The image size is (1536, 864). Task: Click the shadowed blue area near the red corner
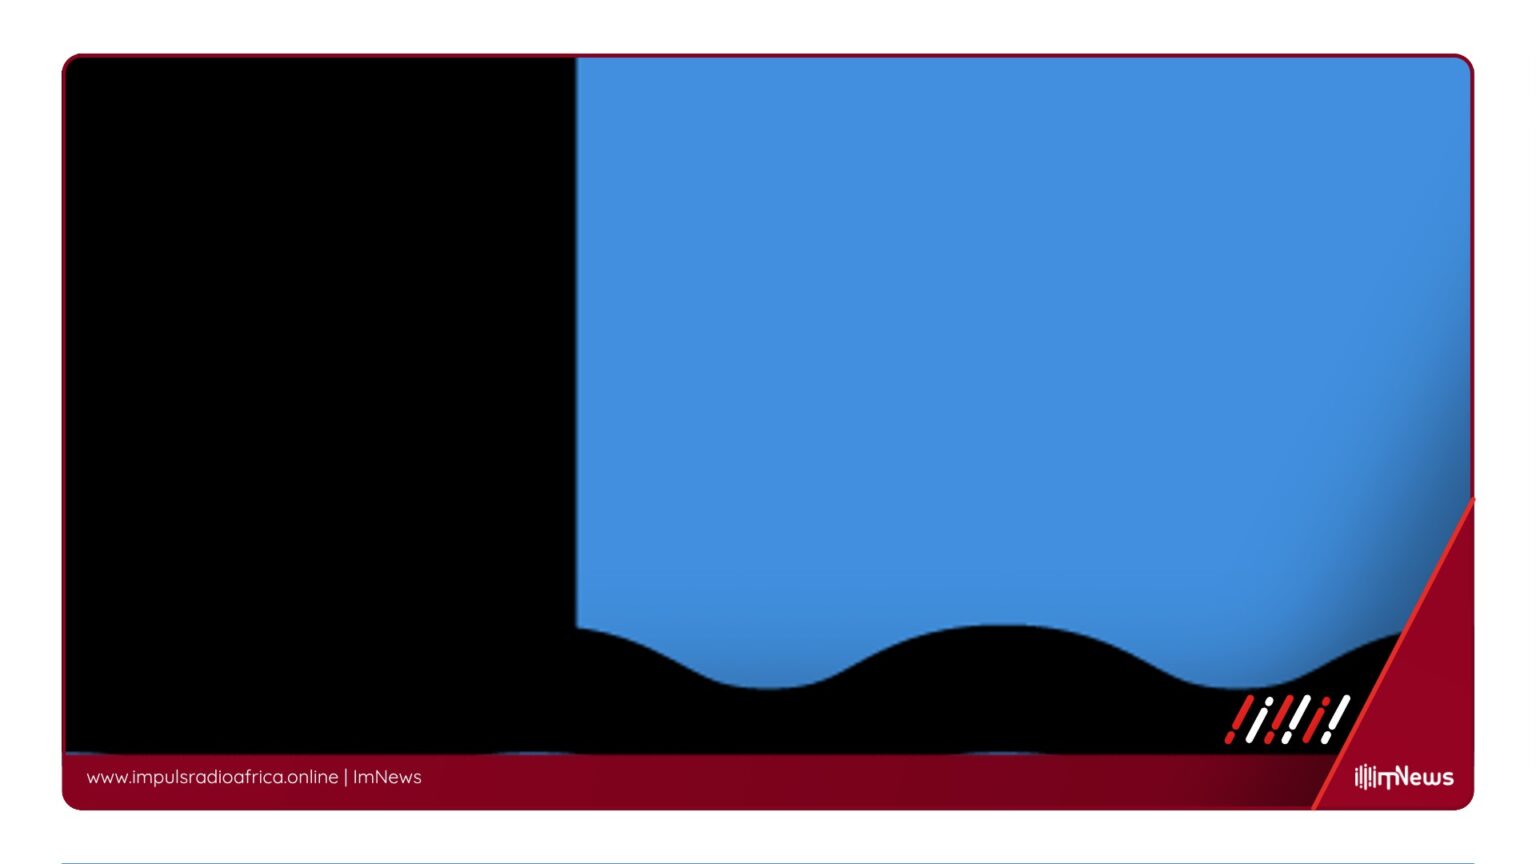pyautogui.click(x=1400, y=560)
